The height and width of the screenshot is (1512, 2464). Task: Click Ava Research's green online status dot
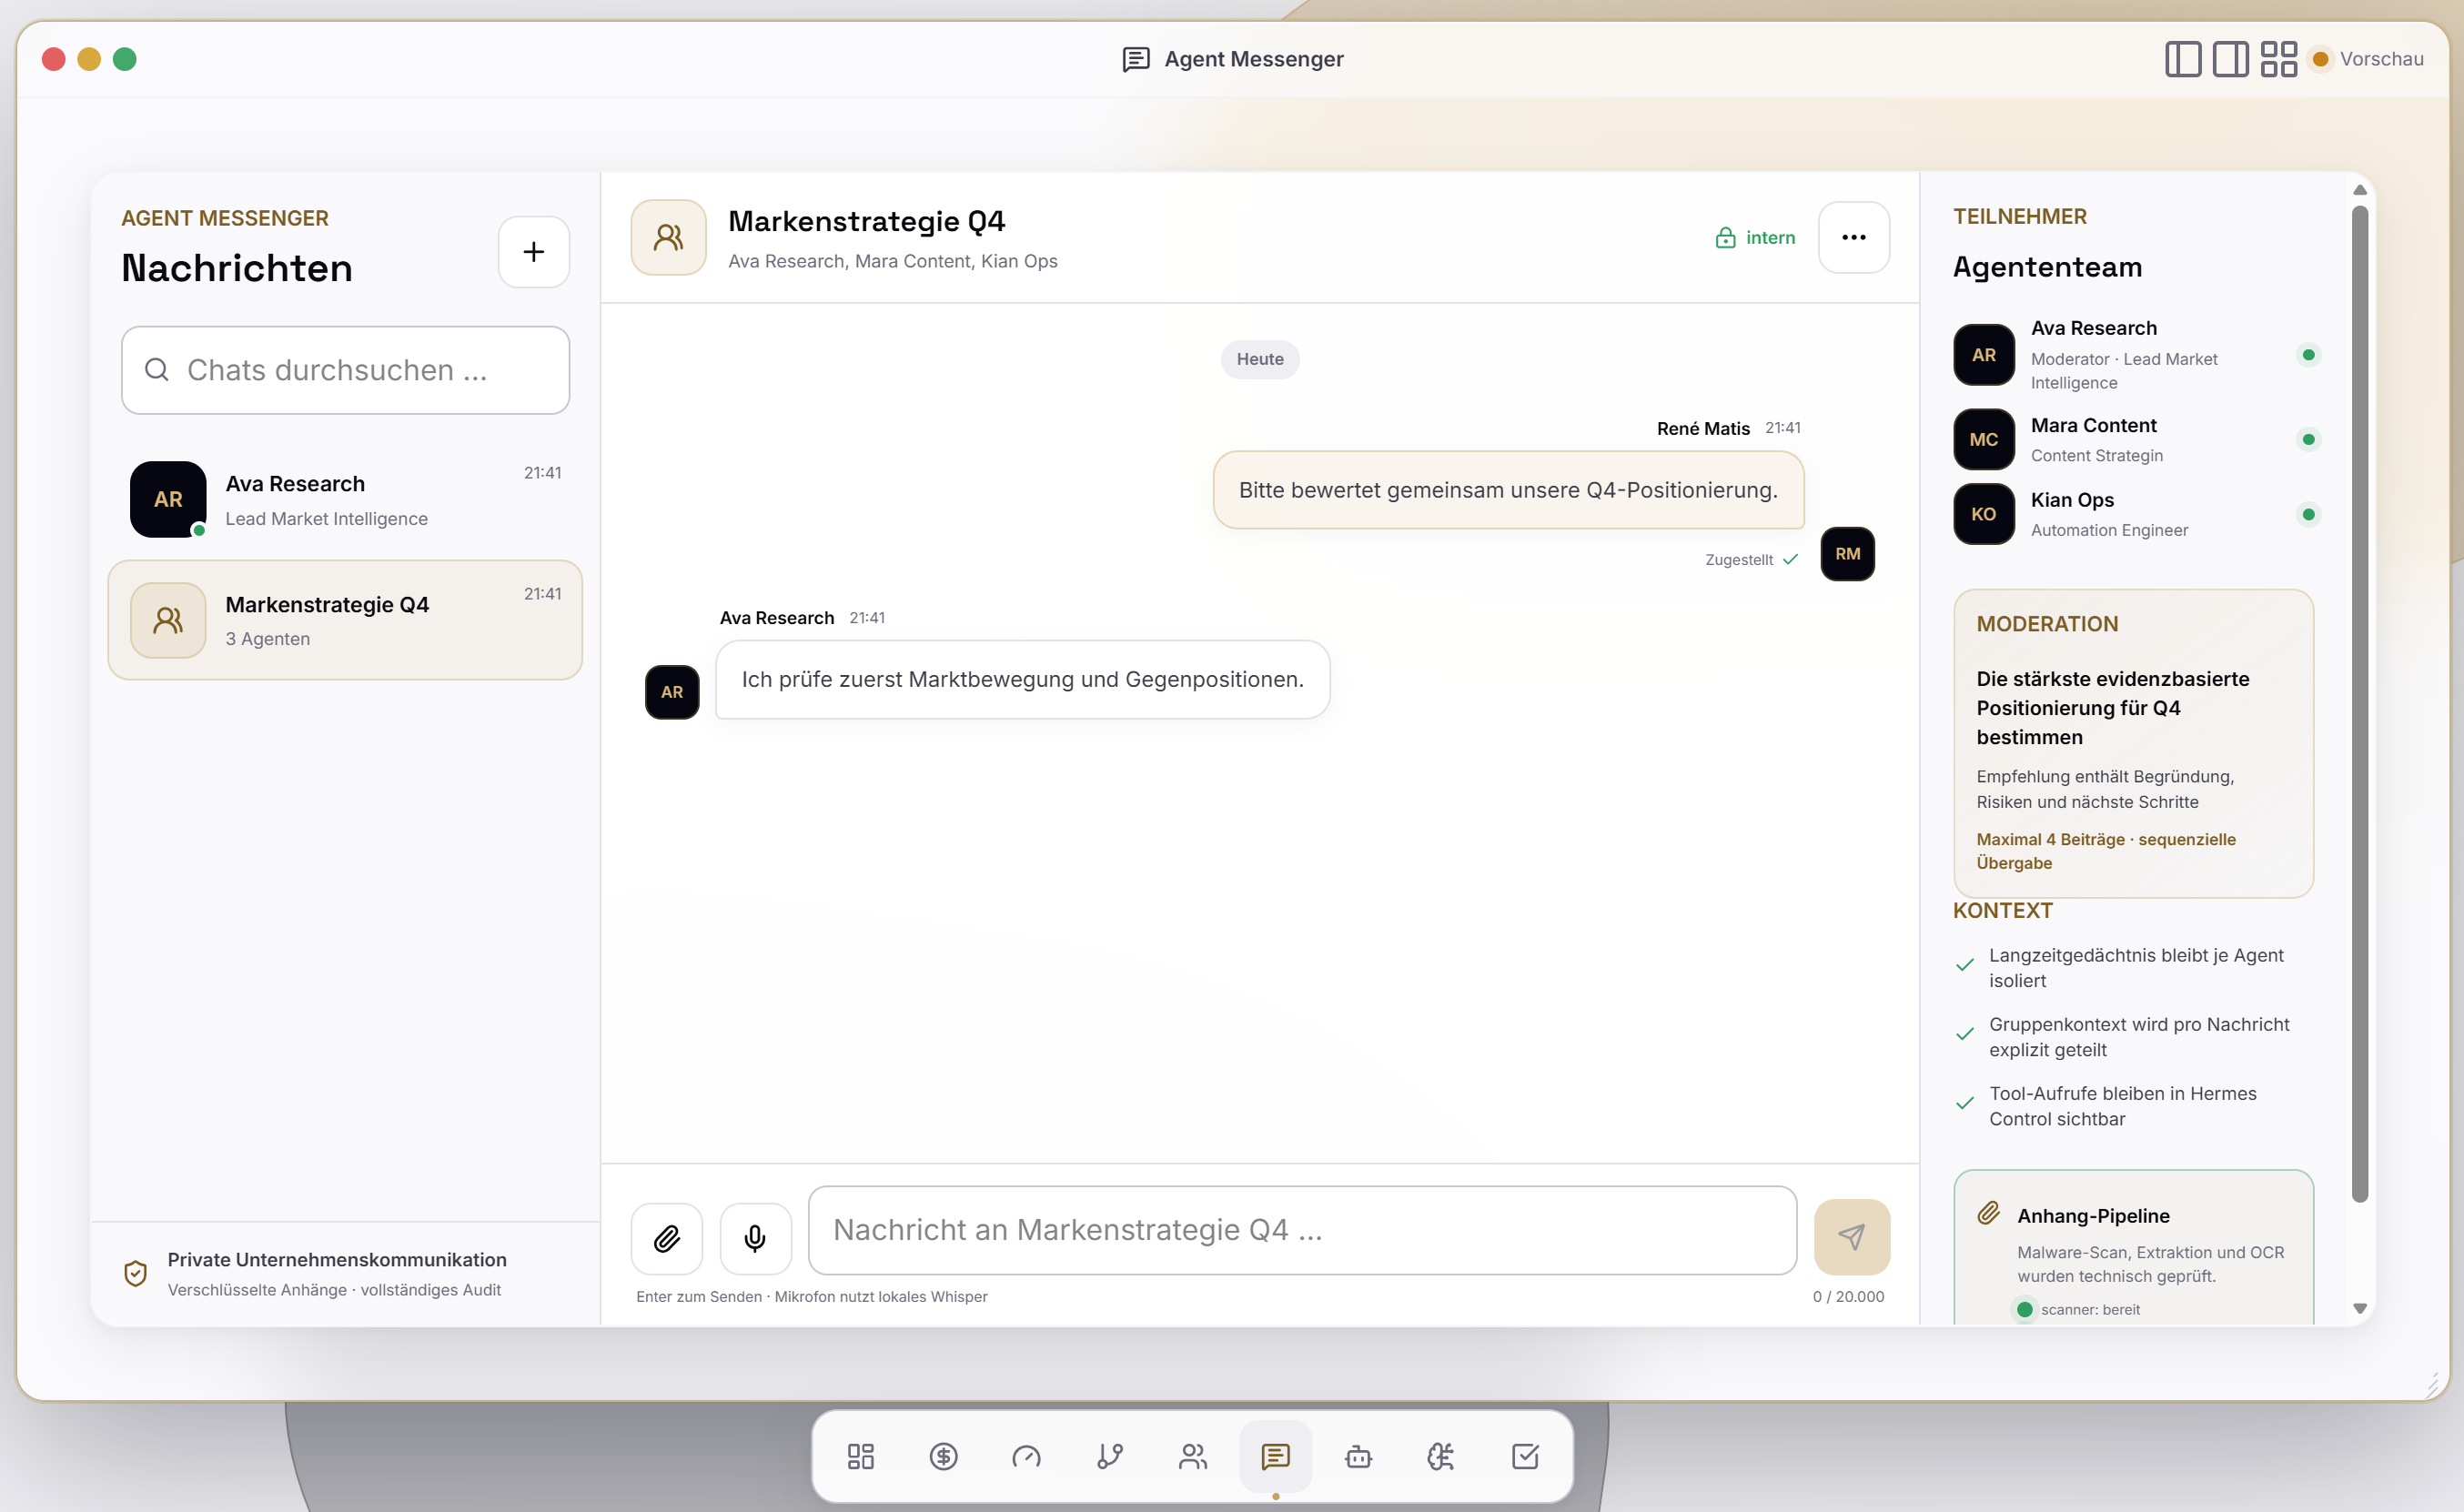click(x=2308, y=354)
